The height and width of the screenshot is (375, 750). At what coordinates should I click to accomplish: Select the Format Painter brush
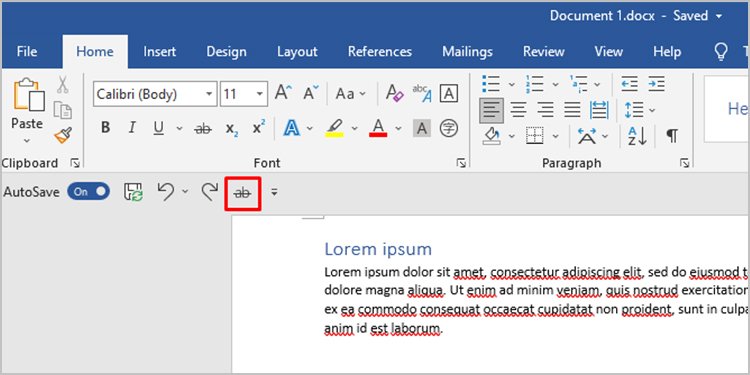(63, 135)
